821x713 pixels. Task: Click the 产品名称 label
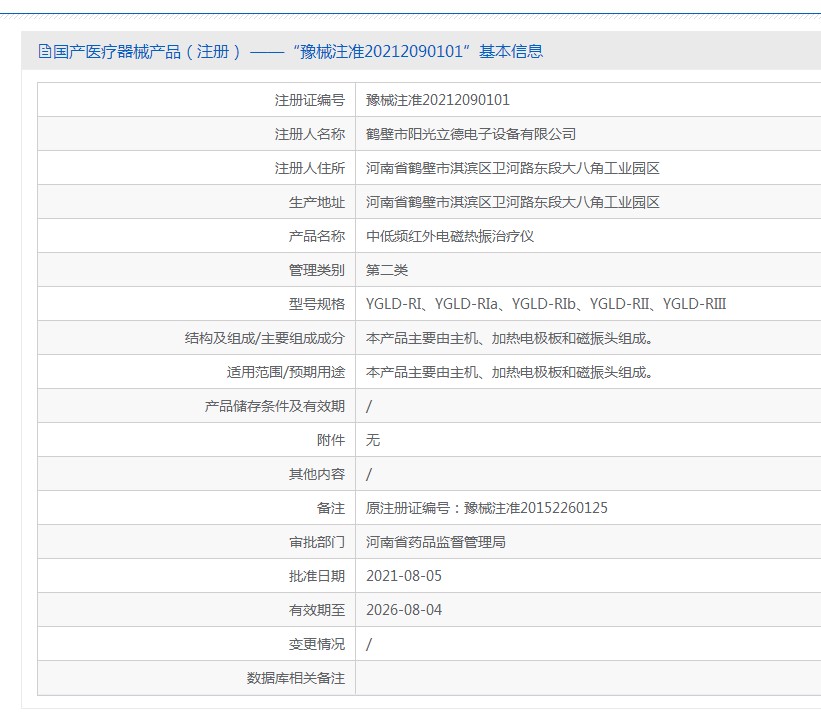(x=316, y=236)
